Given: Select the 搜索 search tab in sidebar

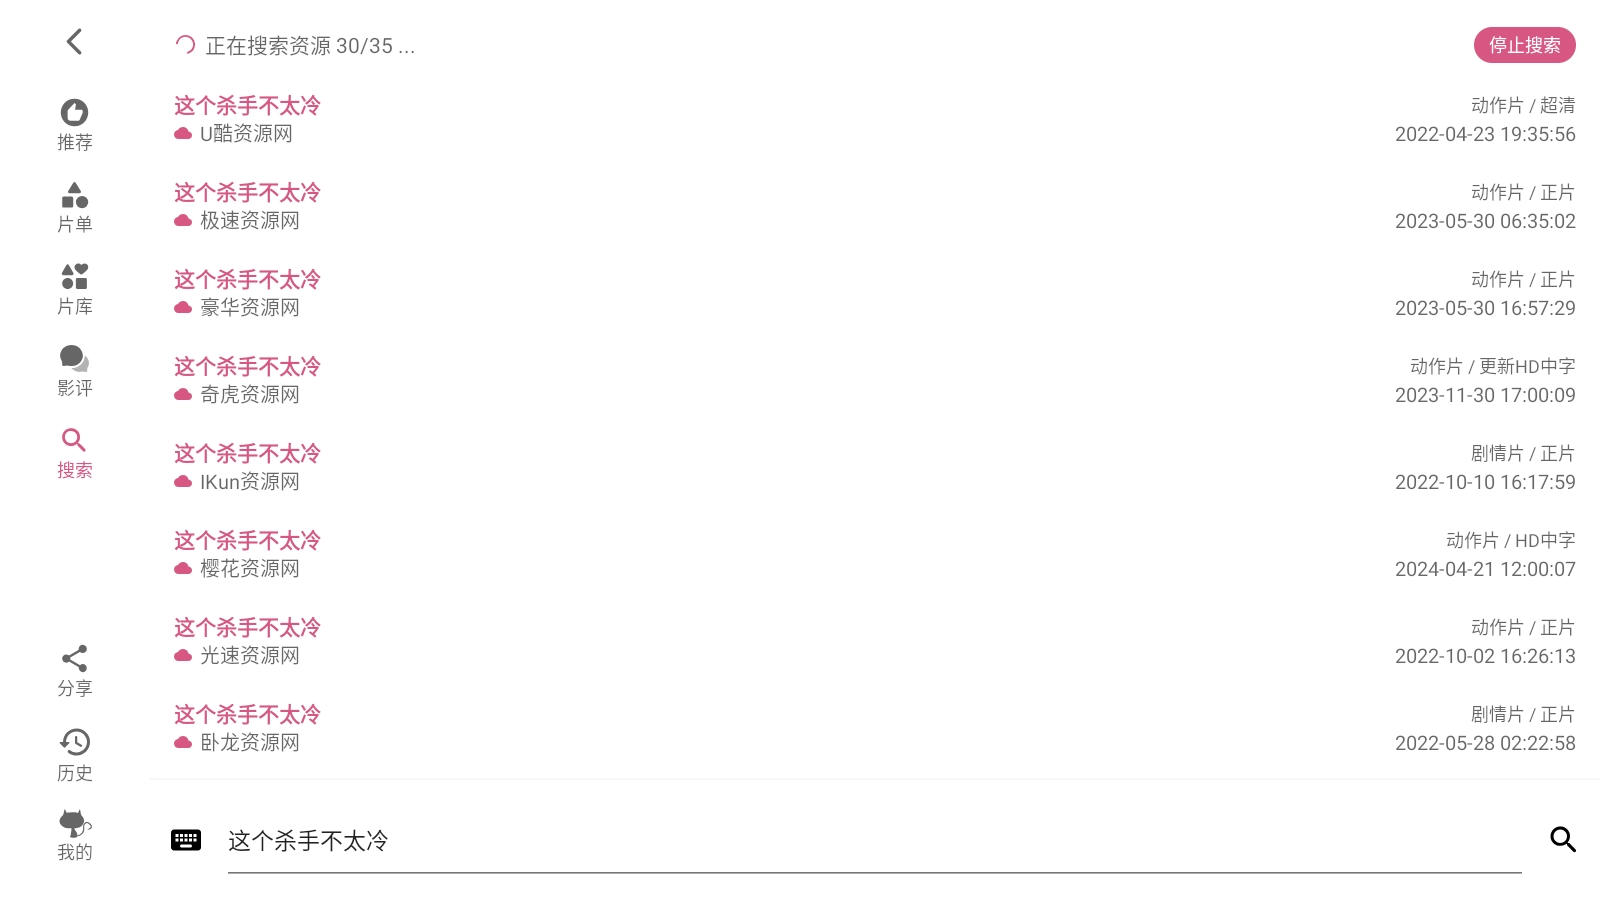Looking at the screenshot, I should click(x=74, y=453).
